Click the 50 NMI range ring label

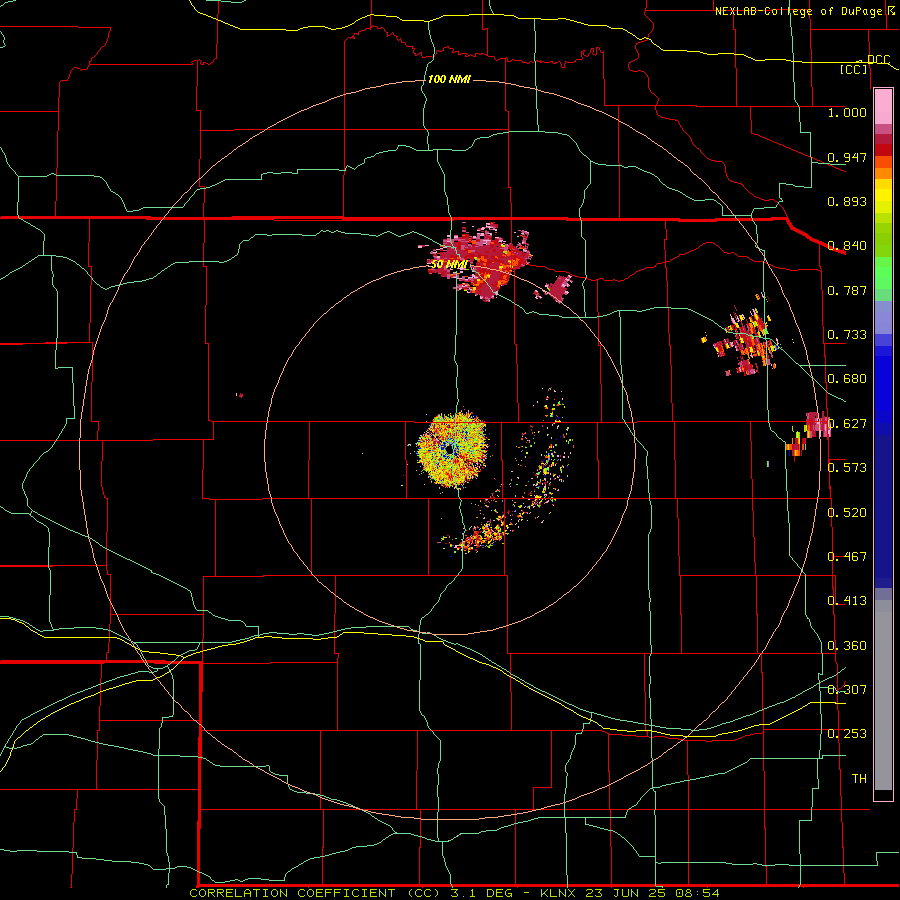point(449,264)
